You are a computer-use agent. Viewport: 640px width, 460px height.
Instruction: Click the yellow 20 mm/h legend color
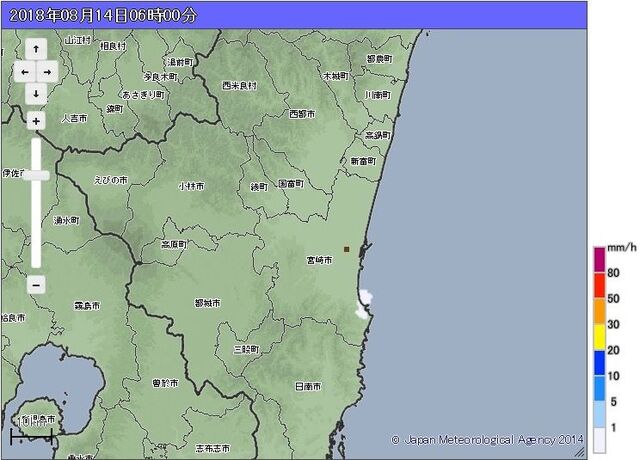(x=600, y=337)
